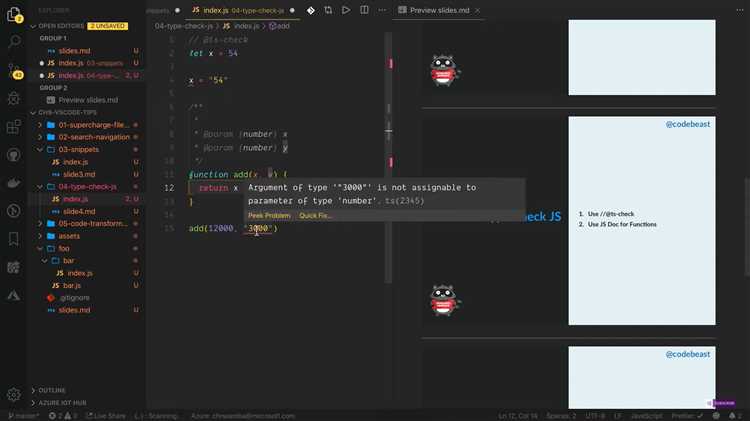Screen dimensions: 750x421
Task: Open the Extensions view
Action: tap(14, 127)
